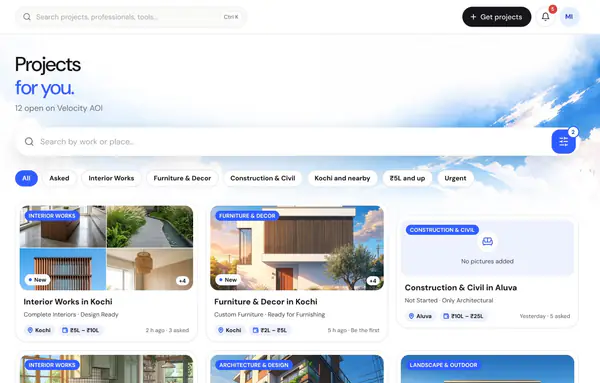The image size is (600, 383).
Task: Click location pin on Furniture & Decor card
Action: pyautogui.click(x=220, y=330)
